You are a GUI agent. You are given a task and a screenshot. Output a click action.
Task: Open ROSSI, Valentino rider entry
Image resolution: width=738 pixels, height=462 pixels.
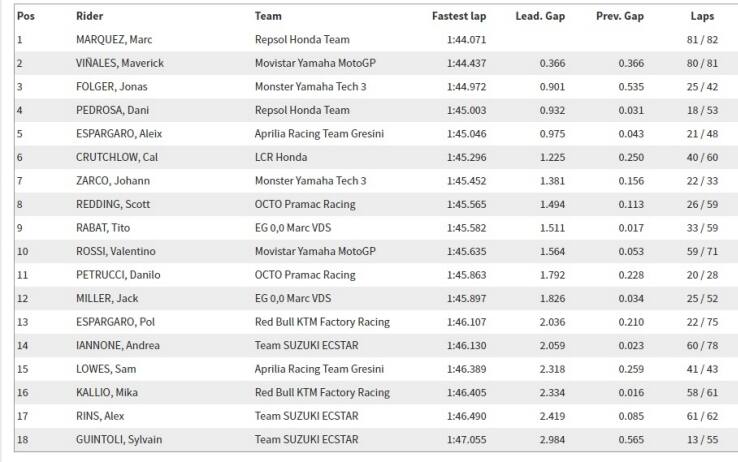[x=115, y=251]
